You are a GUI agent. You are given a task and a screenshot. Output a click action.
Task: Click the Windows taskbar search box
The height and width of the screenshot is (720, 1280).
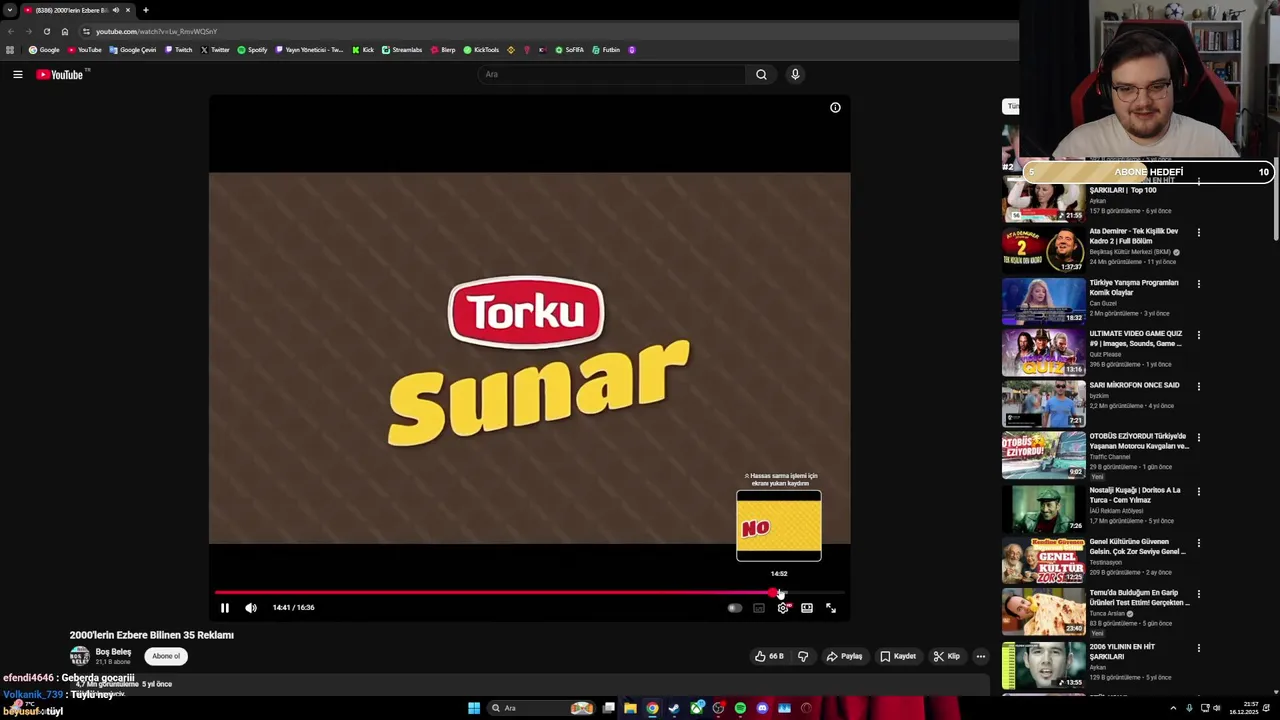[541, 708]
